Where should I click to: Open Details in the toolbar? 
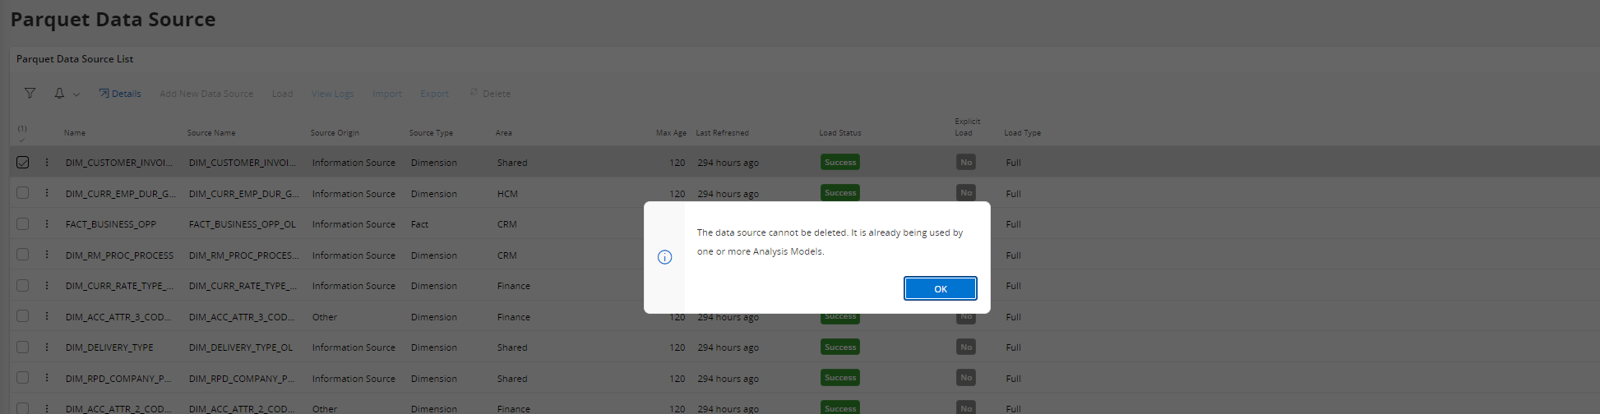[120, 94]
